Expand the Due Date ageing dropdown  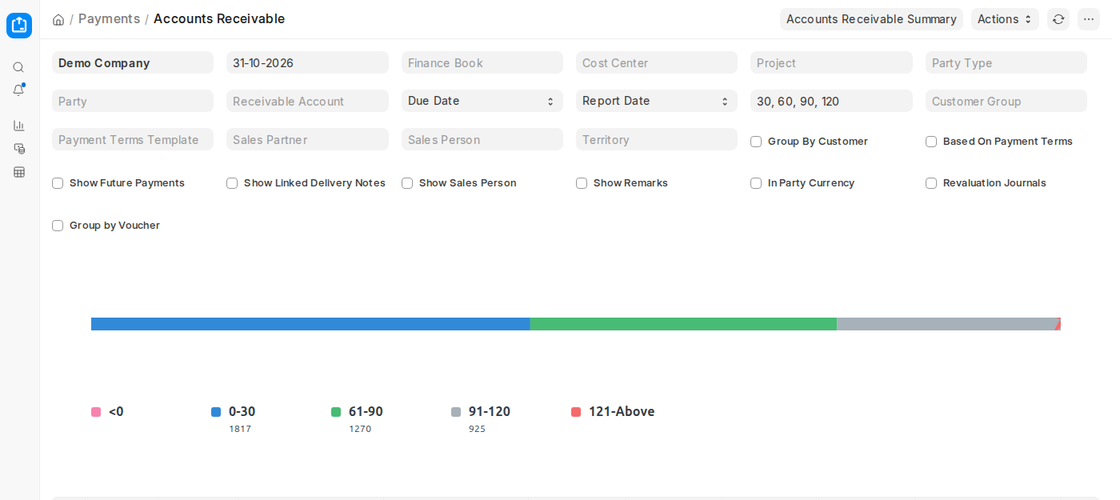pos(482,101)
